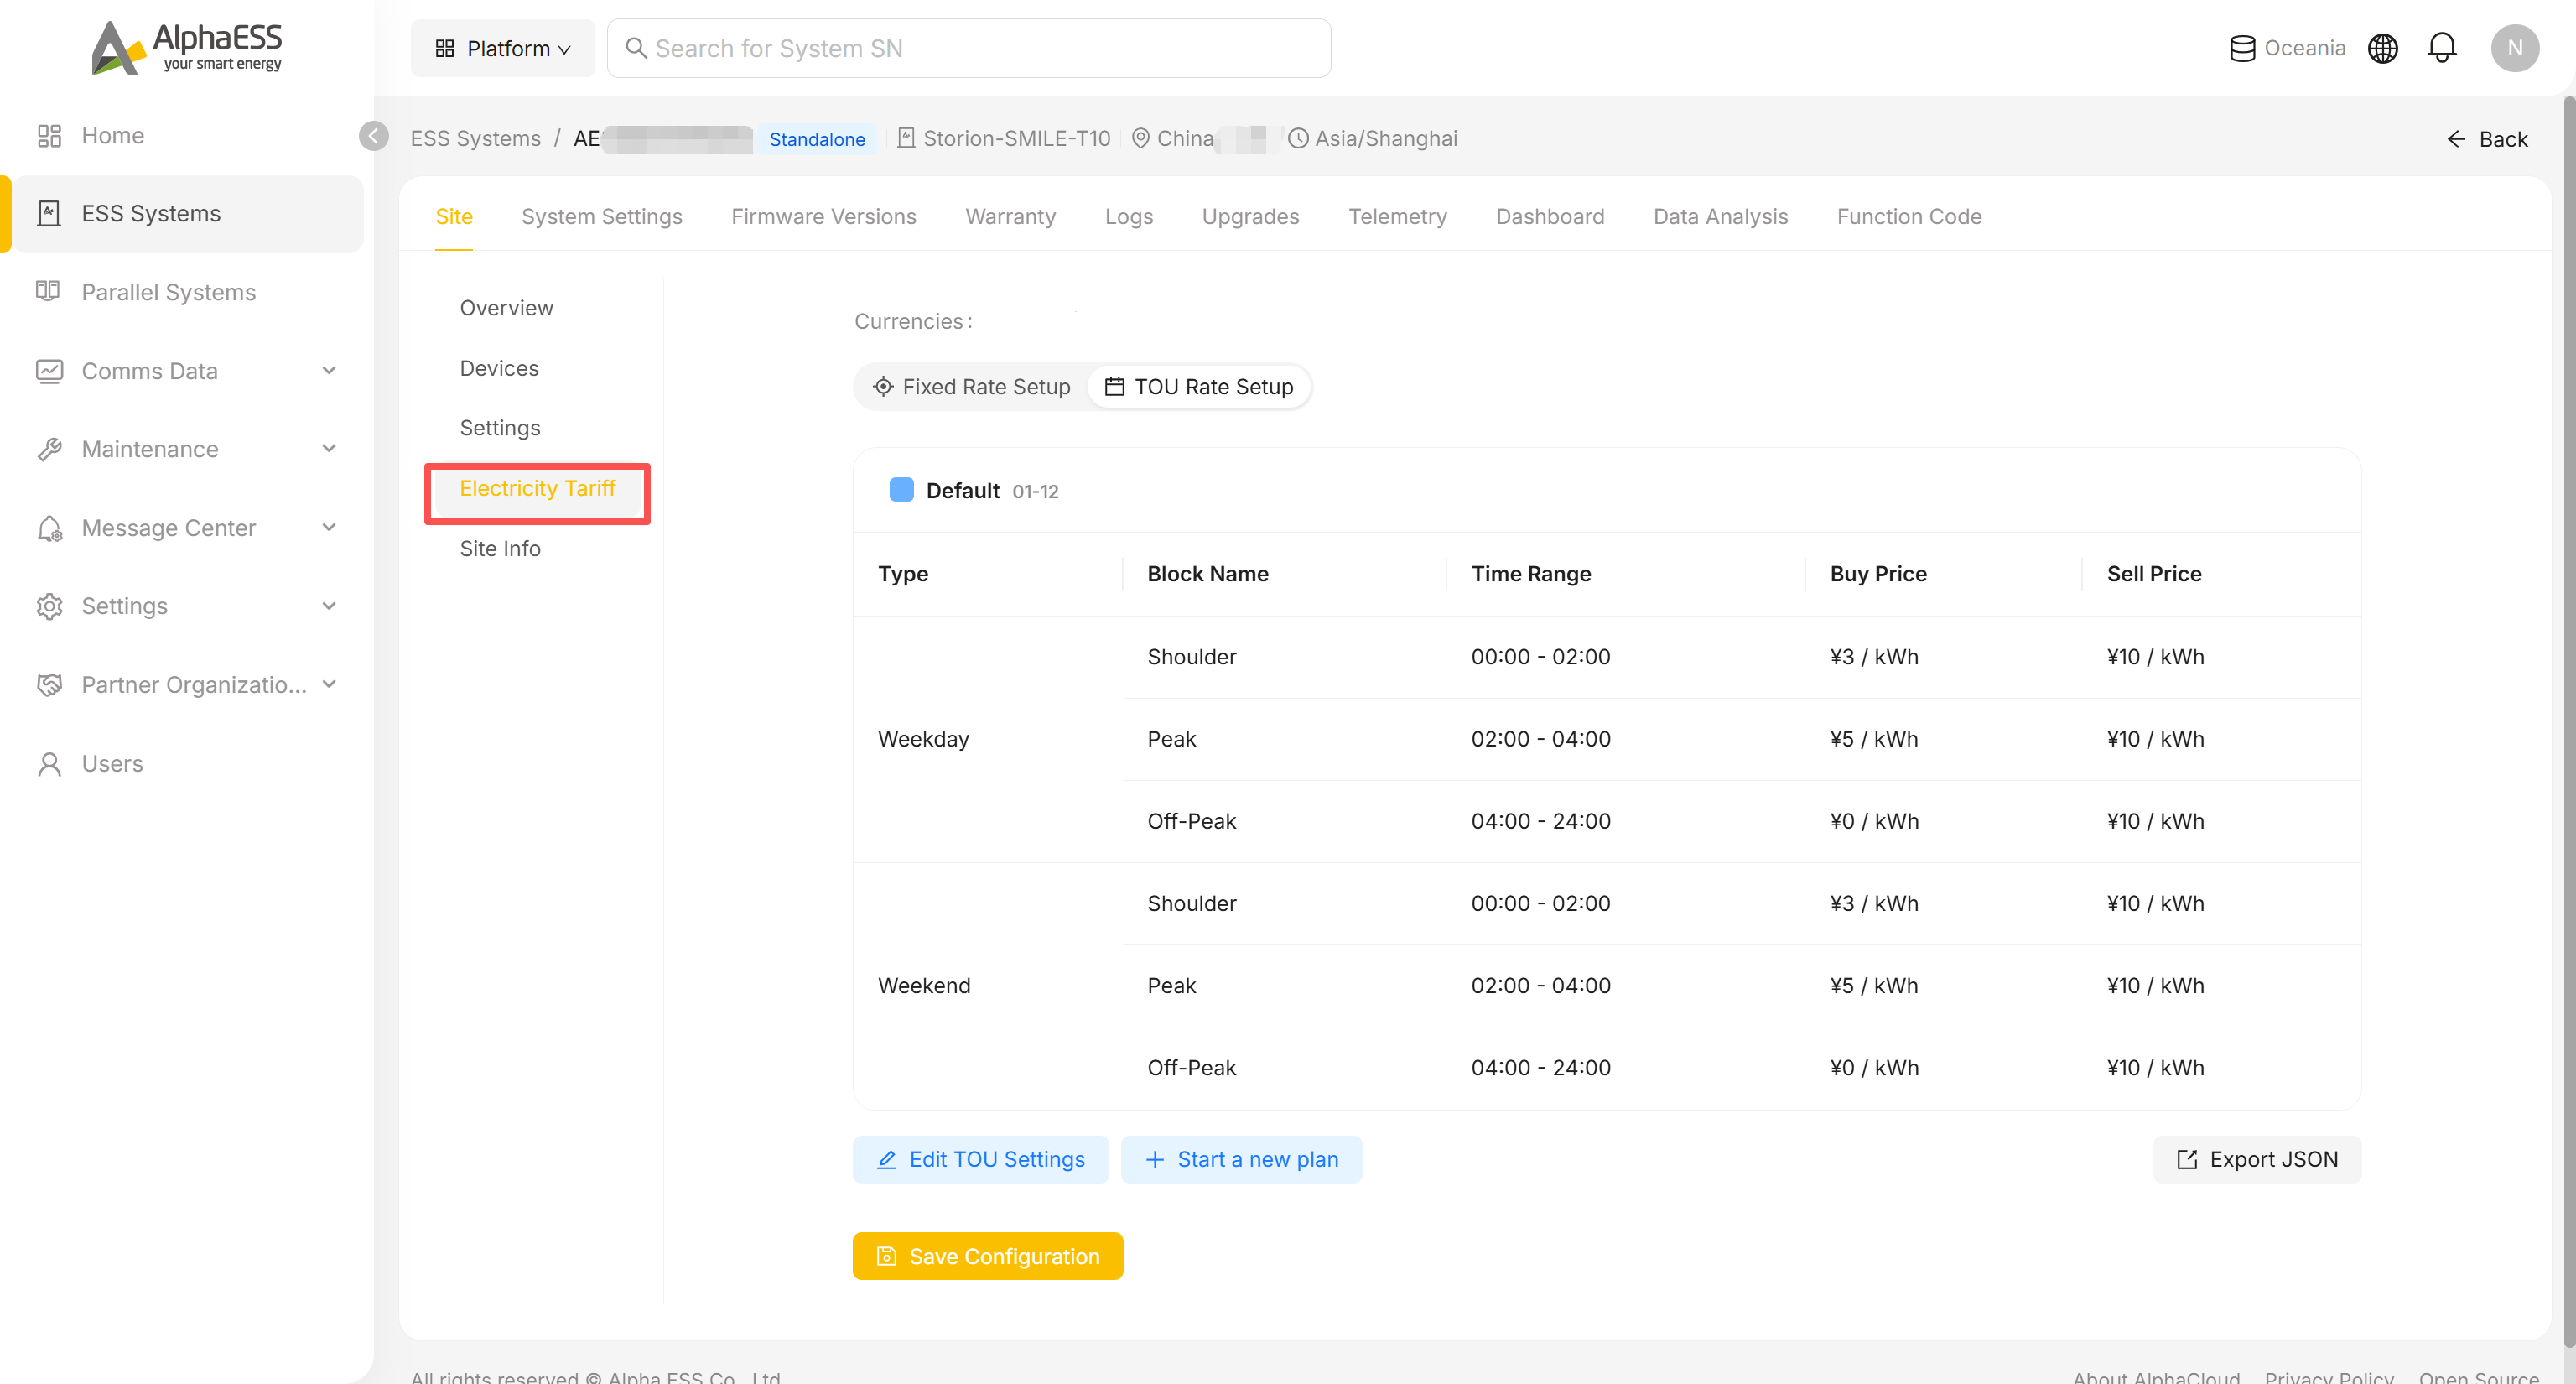Open the Warranty tab

1010,216
